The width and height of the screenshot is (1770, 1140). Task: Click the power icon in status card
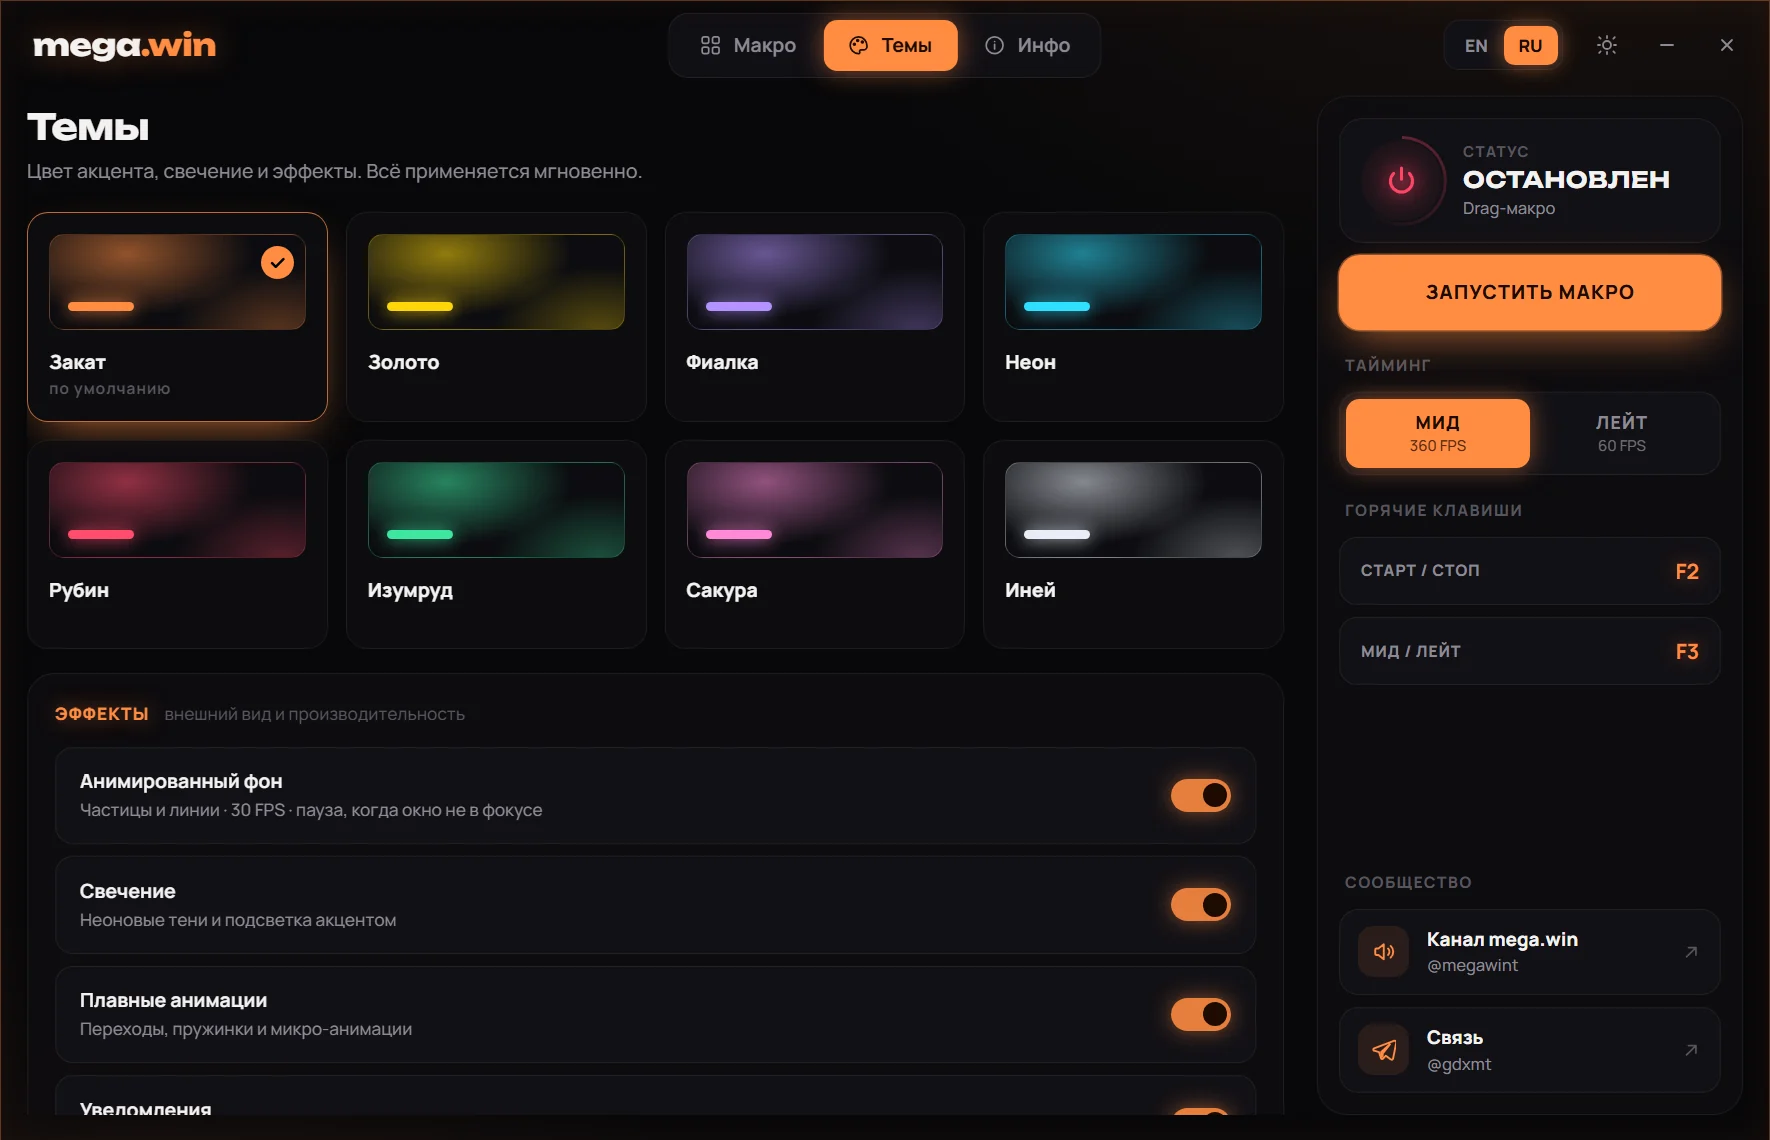click(1401, 180)
